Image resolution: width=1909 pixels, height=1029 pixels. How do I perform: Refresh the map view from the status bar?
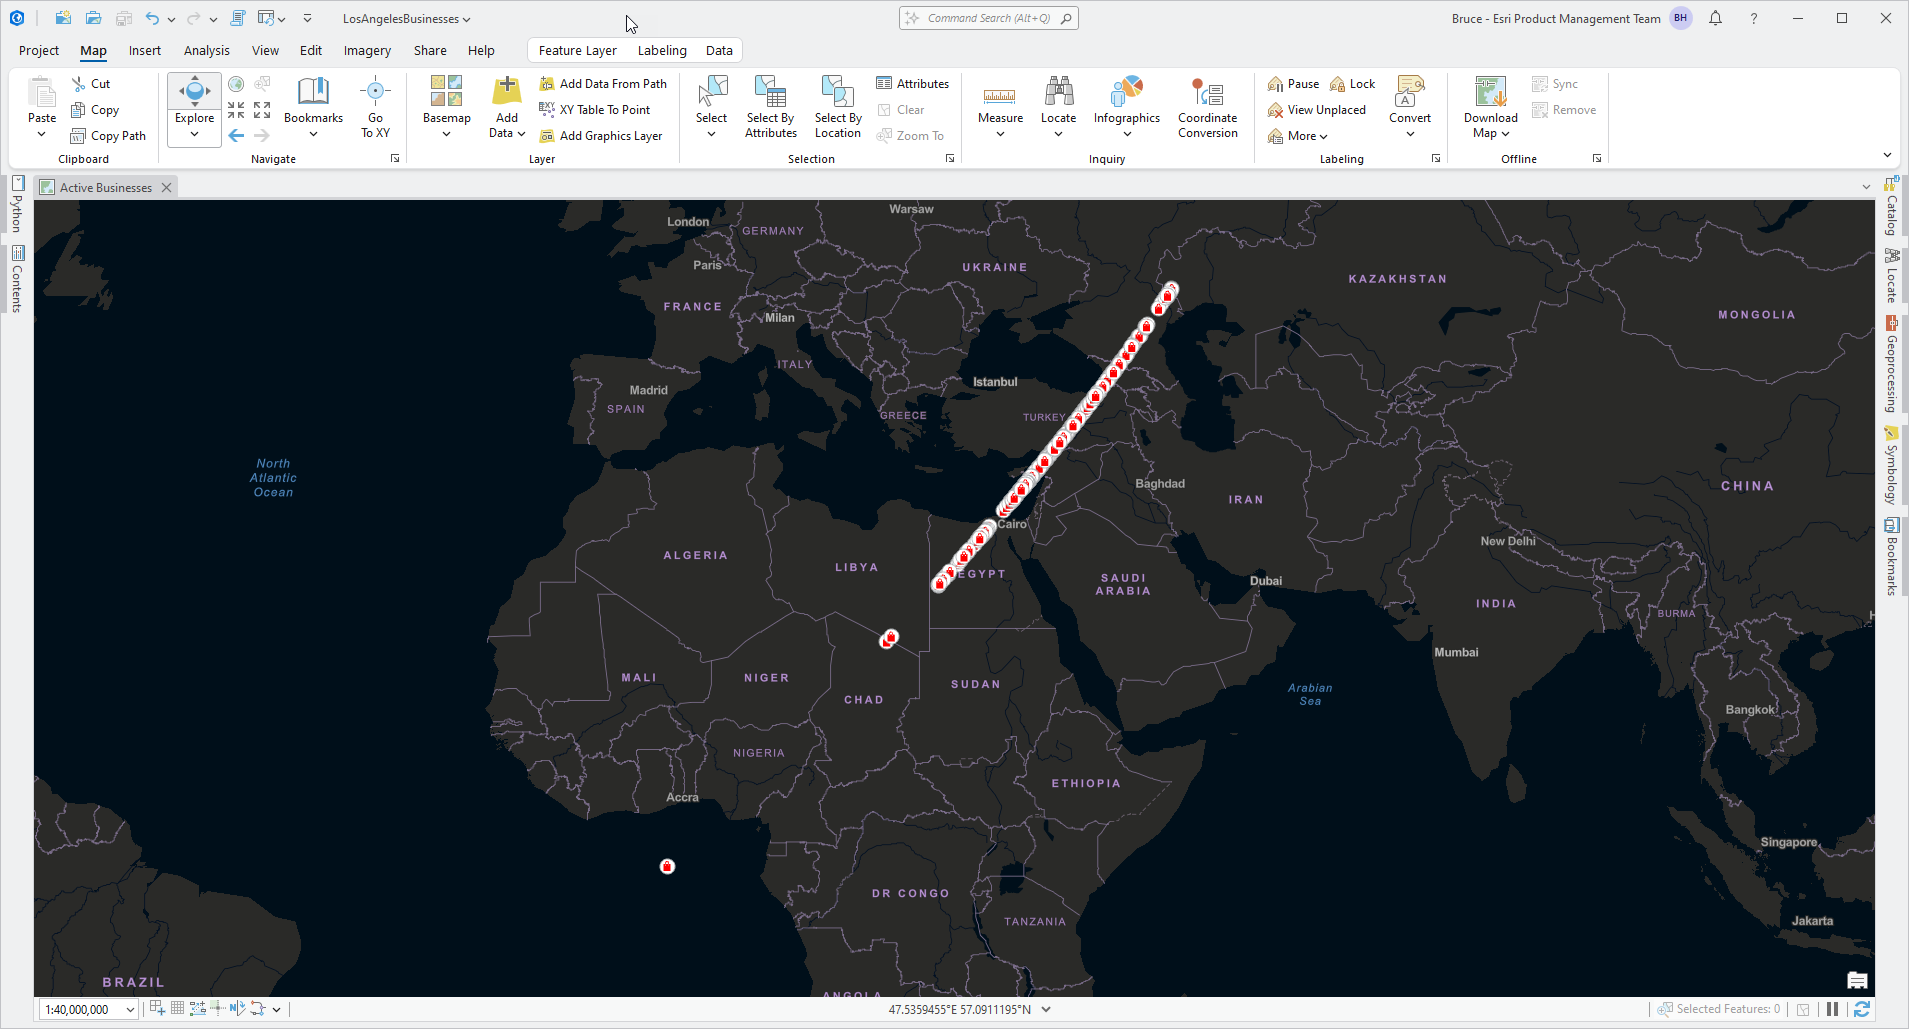(1862, 1009)
